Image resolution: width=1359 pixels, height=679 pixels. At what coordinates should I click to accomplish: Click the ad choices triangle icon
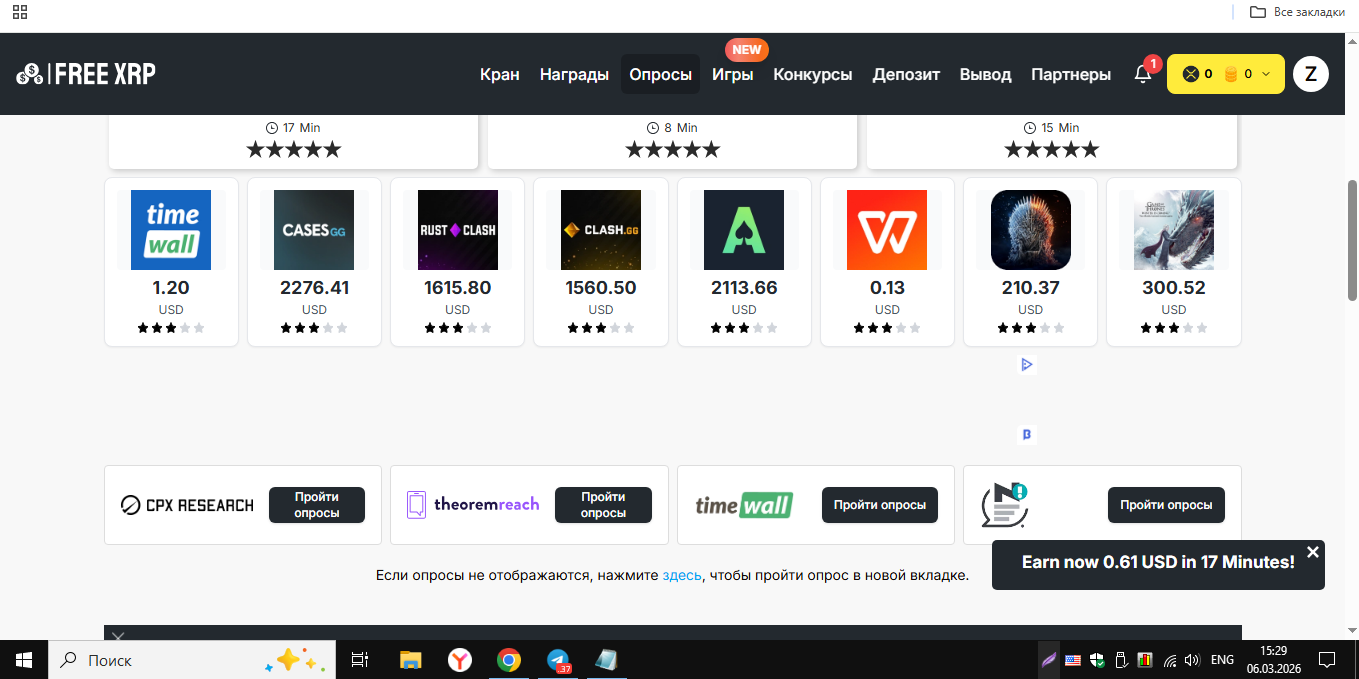[1027, 365]
